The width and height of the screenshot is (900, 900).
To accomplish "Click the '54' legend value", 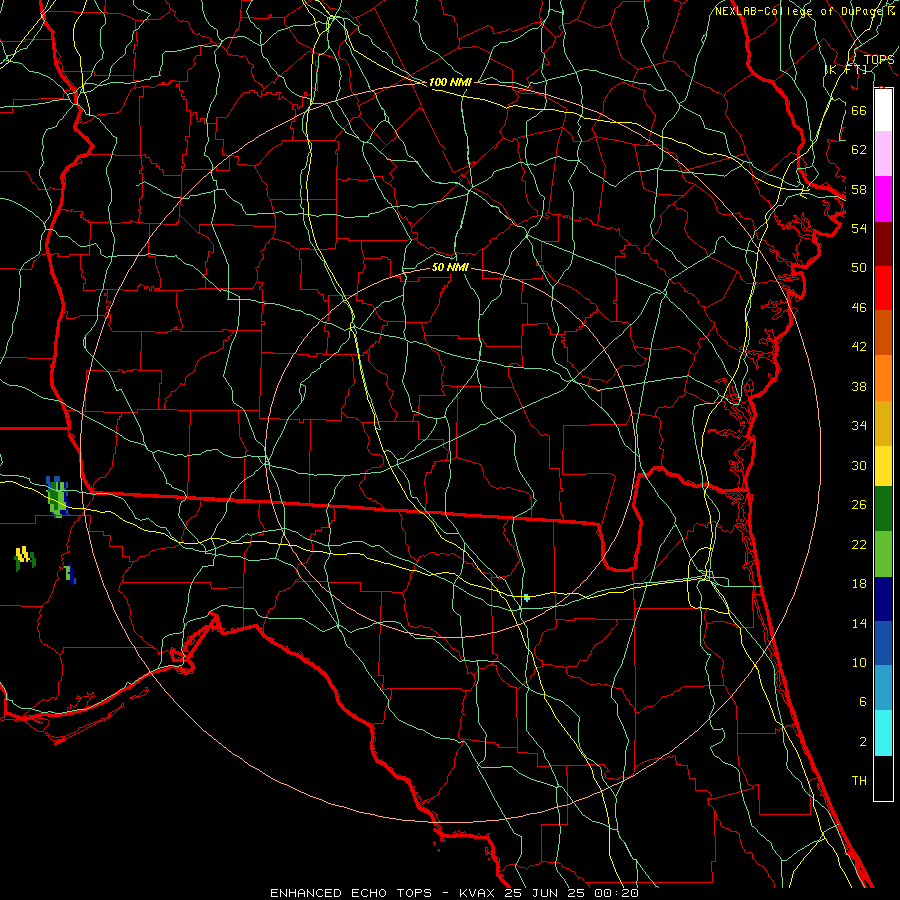I will pos(859,228).
